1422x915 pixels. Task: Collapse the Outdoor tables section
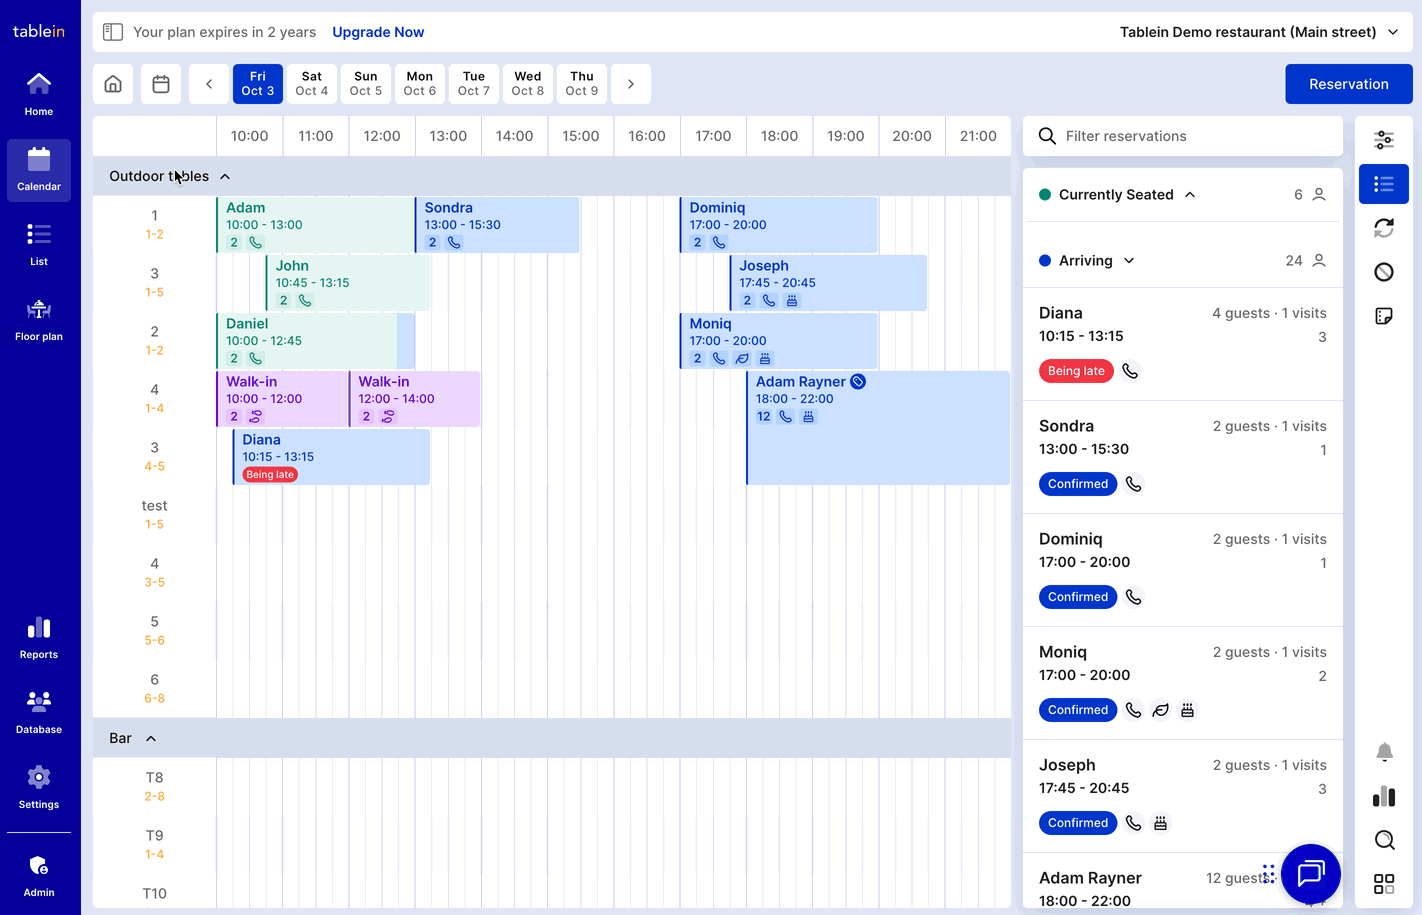pyautogui.click(x=225, y=177)
